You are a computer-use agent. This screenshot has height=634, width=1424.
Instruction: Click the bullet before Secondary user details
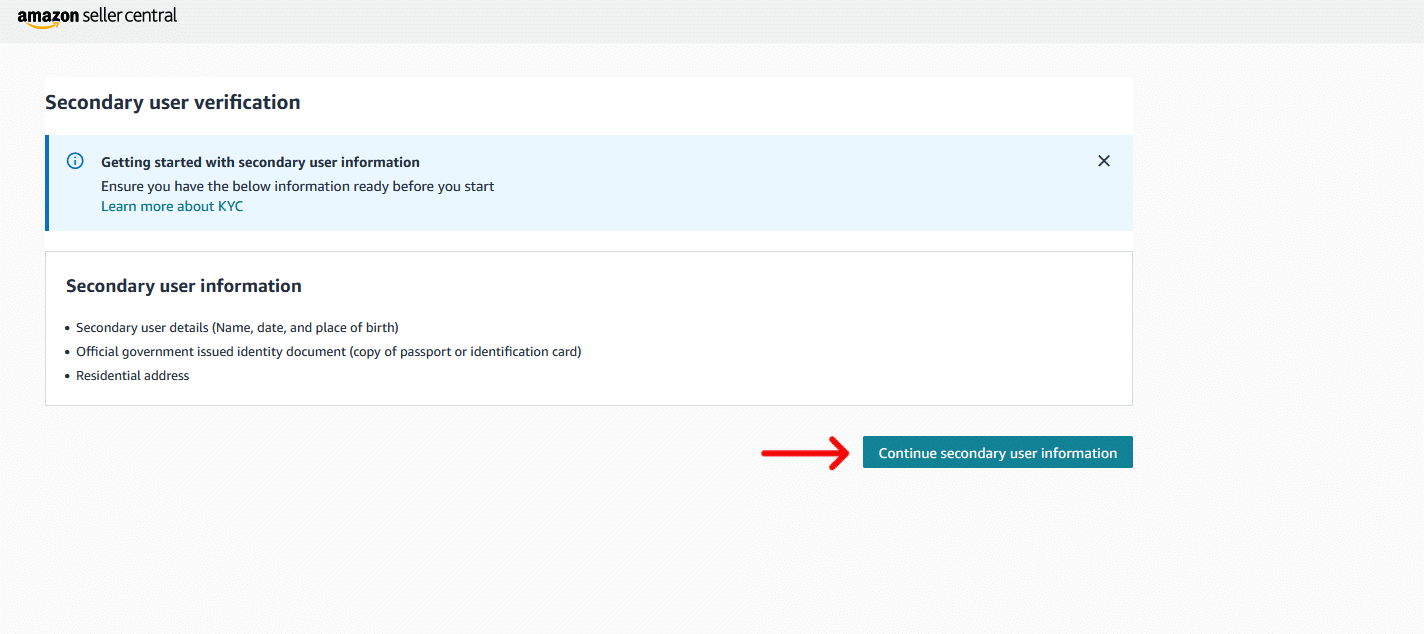(x=67, y=329)
